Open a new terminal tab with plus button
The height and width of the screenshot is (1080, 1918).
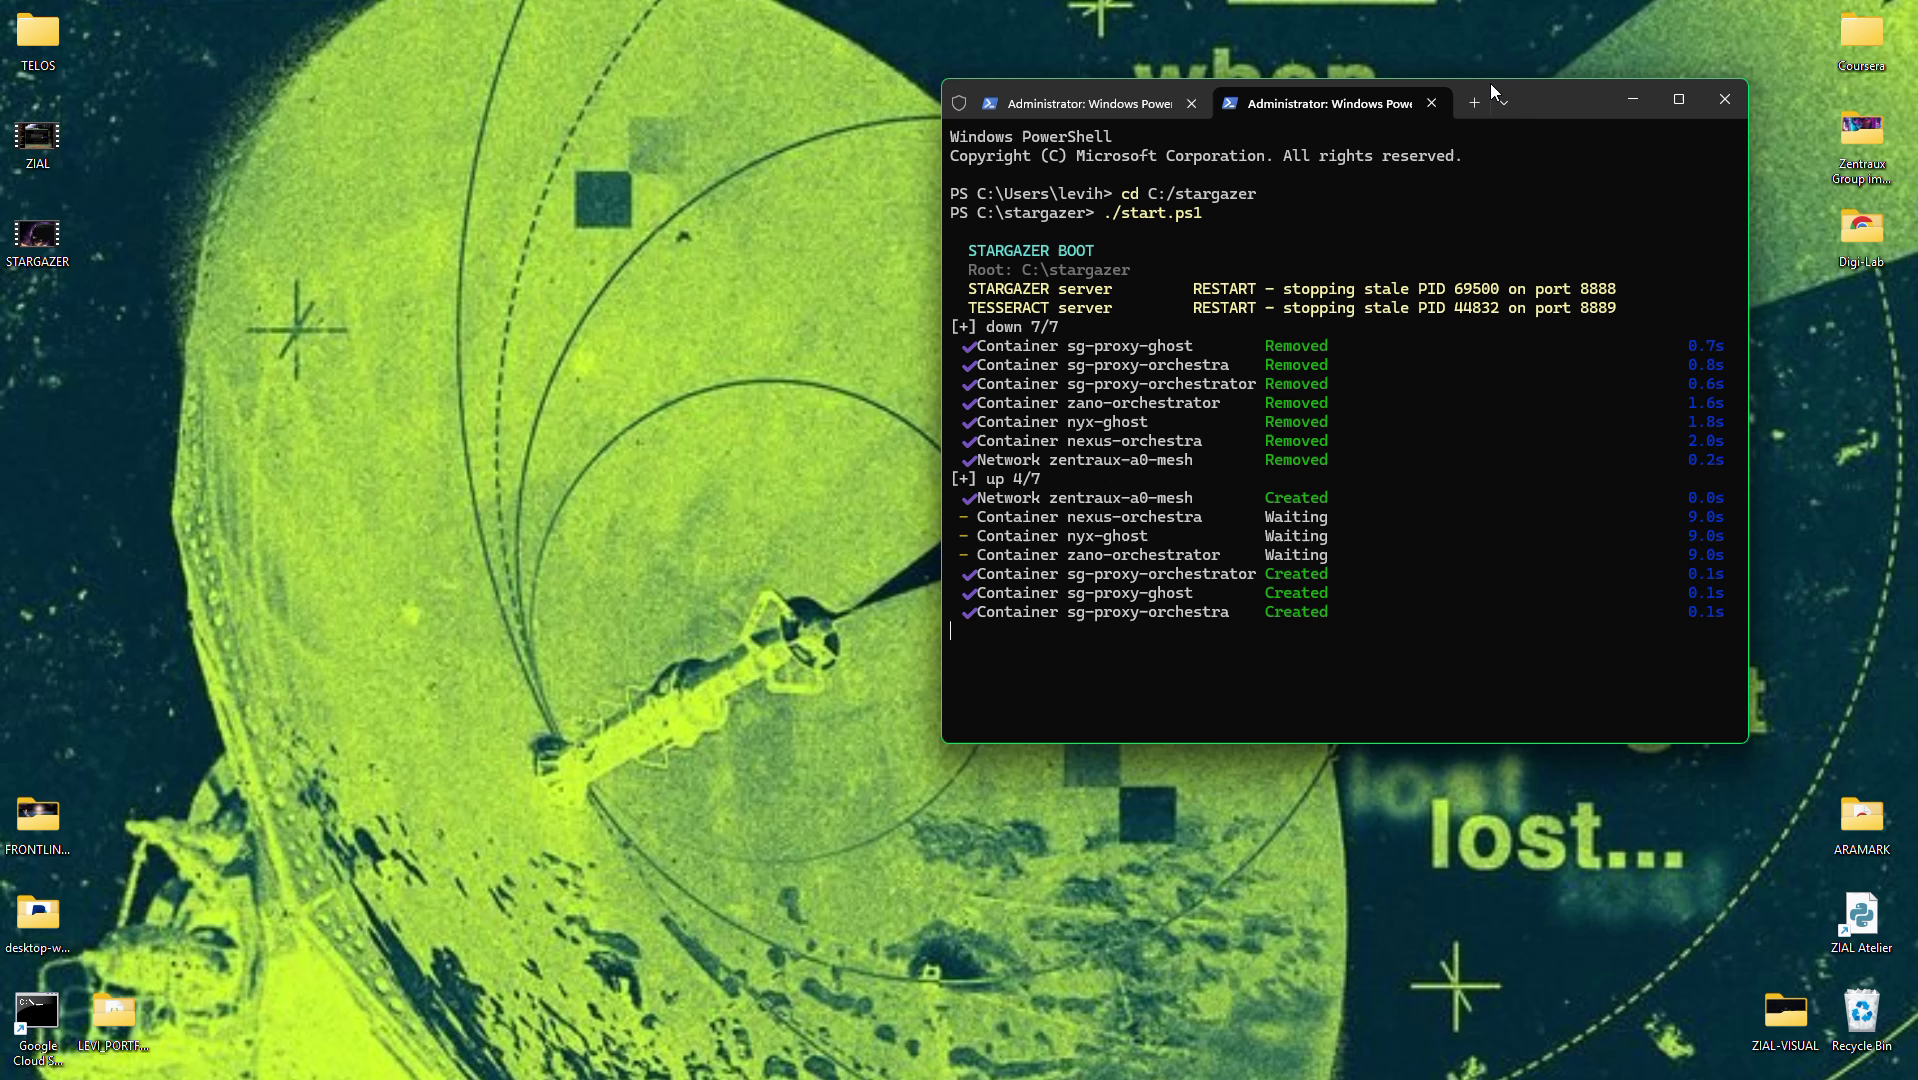(x=1474, y=103)
